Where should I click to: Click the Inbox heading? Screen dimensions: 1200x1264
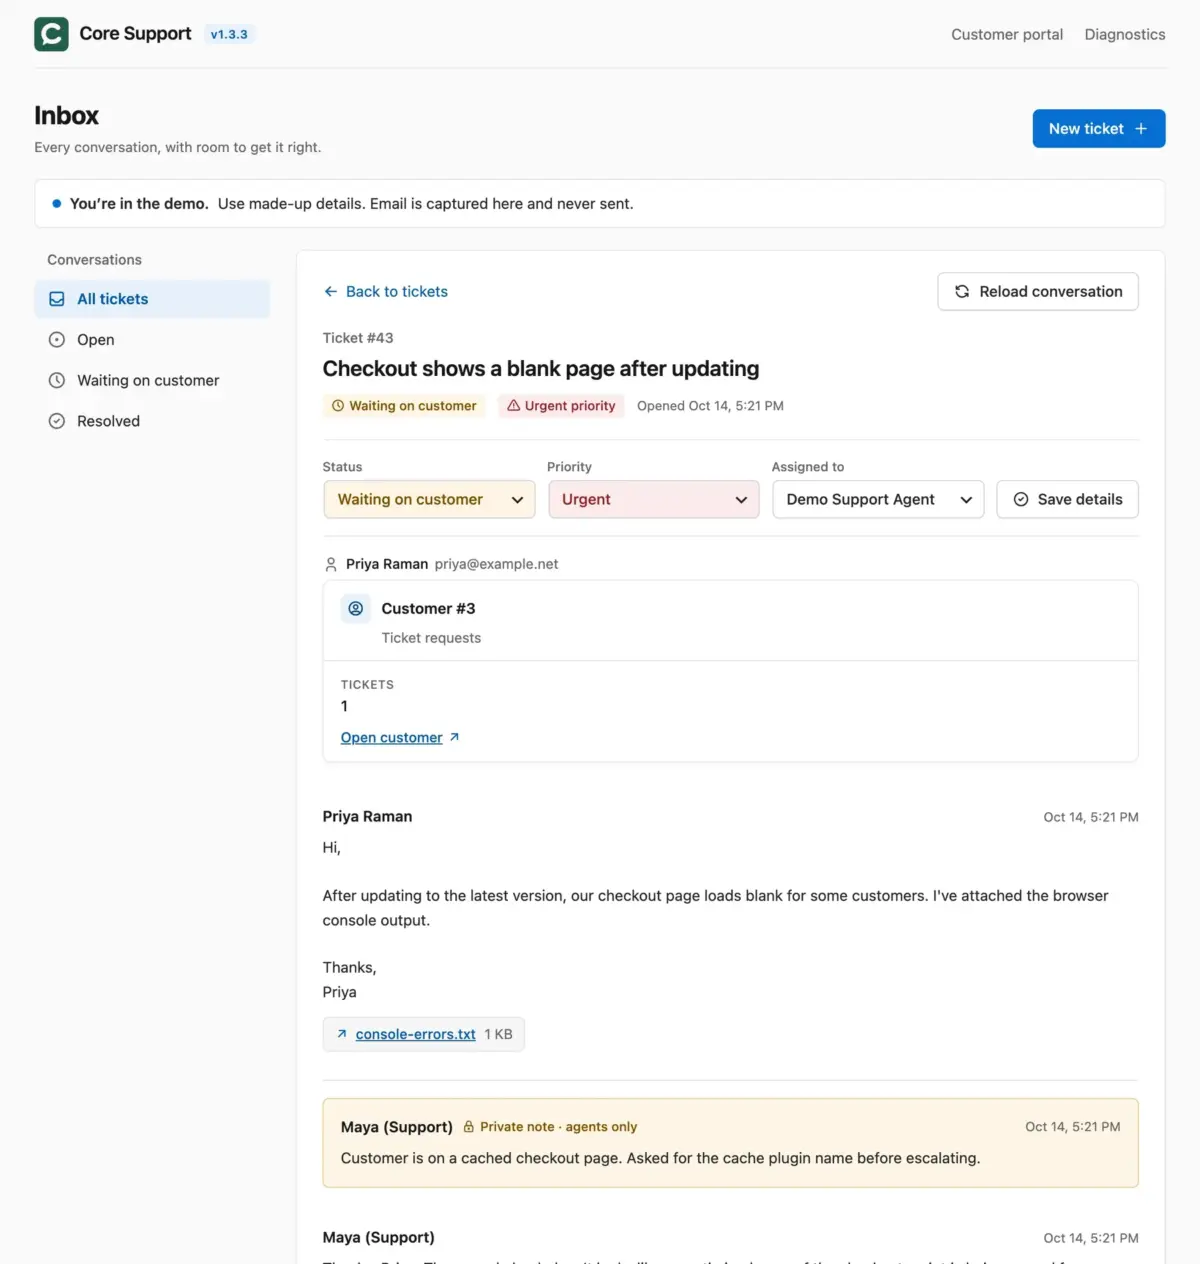coord(67,116)
